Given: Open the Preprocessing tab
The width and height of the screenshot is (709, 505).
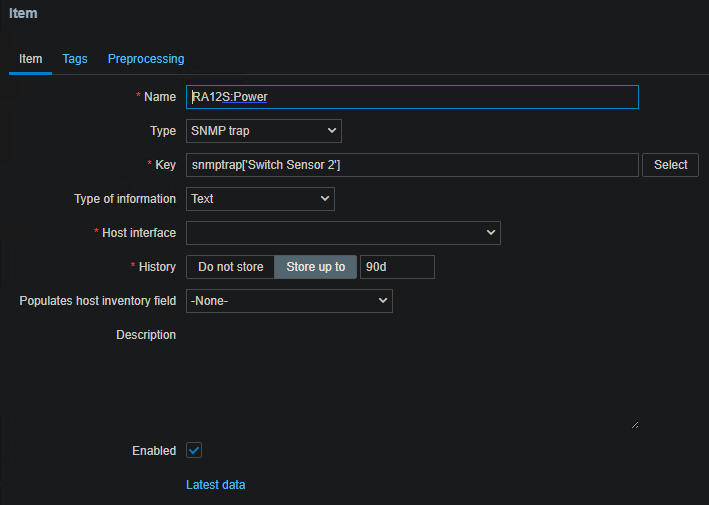Looking at the screenshot, I should (x=146, y=59).
